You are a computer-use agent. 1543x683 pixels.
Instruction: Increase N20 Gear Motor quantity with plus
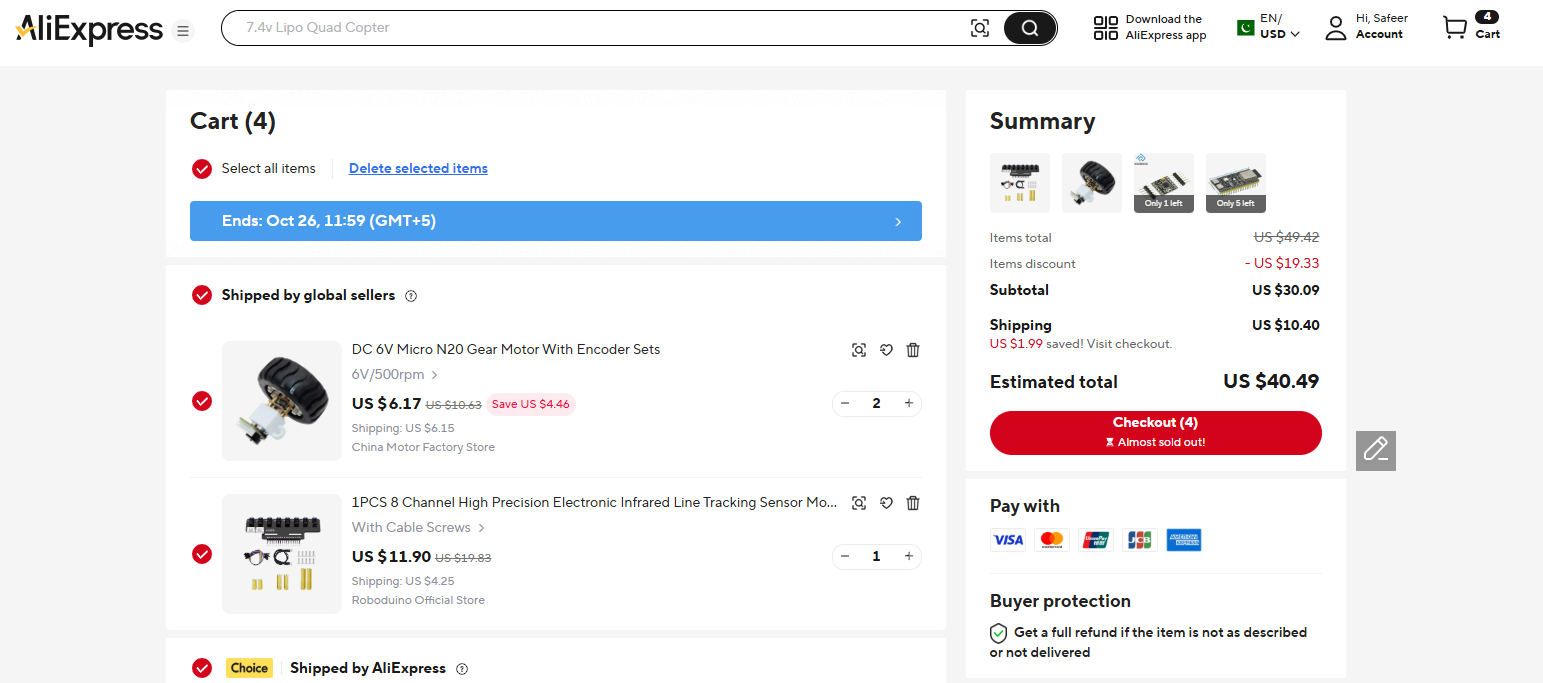(x=908, y=403)
